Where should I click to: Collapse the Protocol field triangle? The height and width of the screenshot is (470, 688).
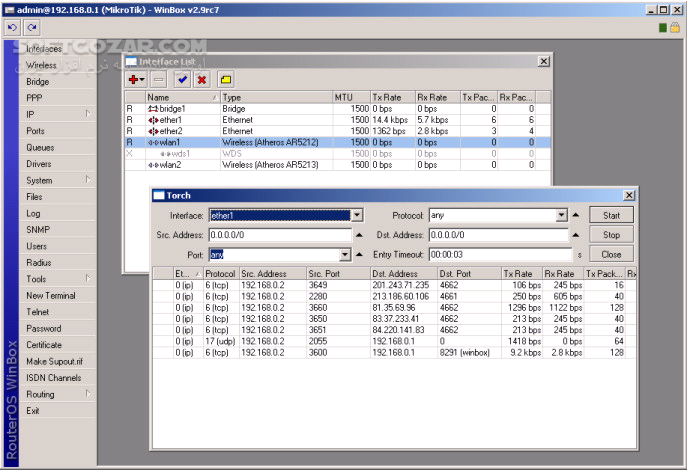point(576,215)
